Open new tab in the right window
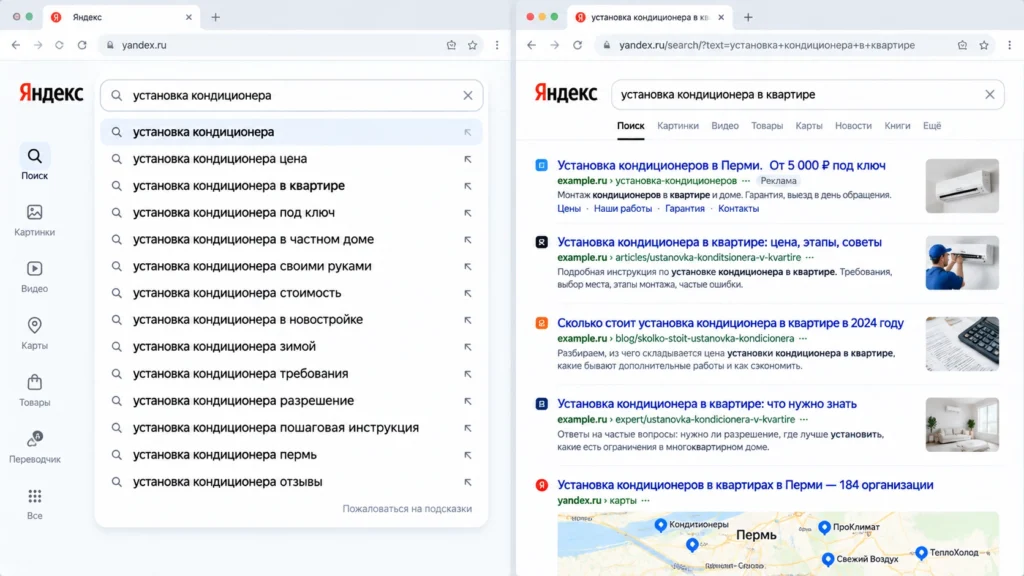 pos(748,17)
